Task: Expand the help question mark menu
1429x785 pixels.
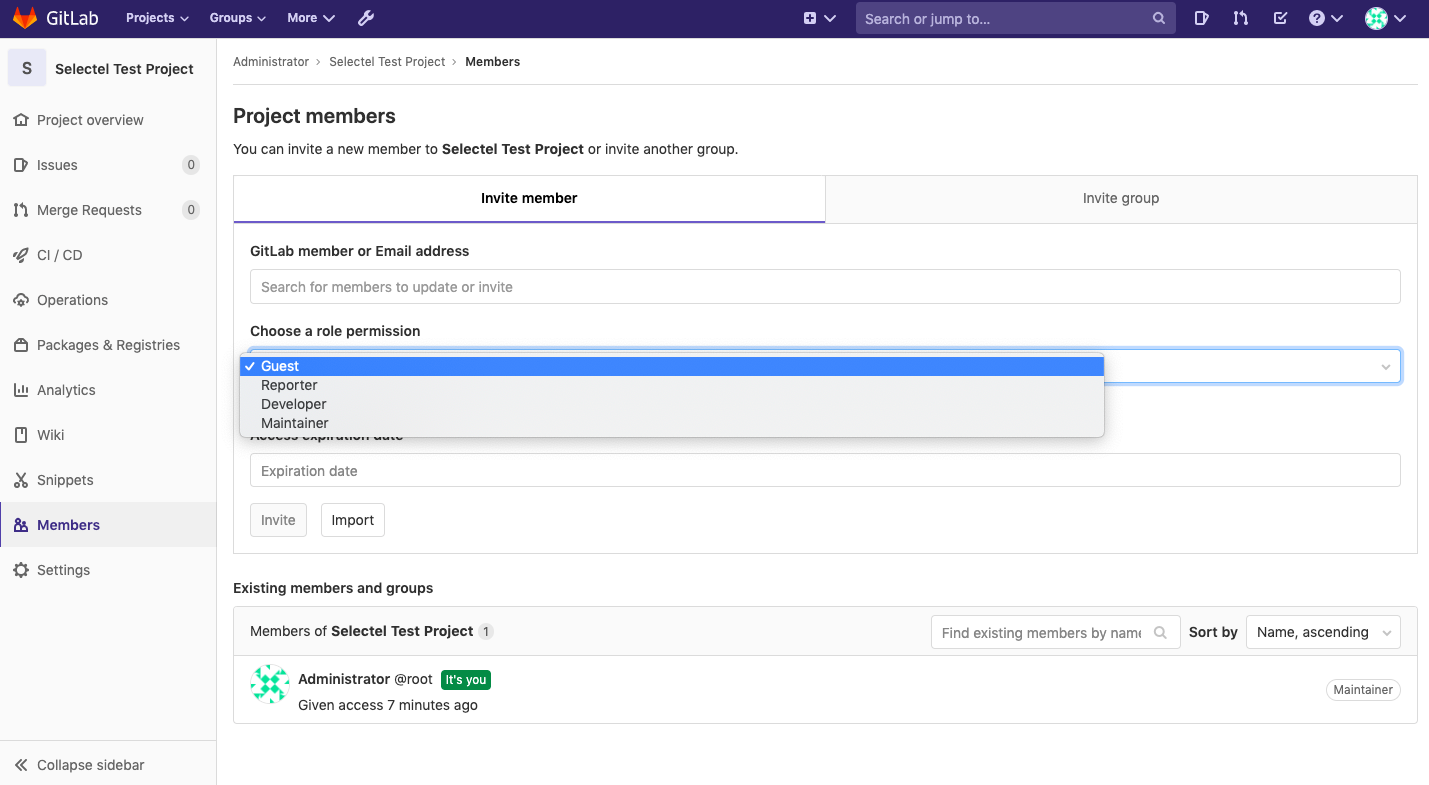Action: [1325, 18]
